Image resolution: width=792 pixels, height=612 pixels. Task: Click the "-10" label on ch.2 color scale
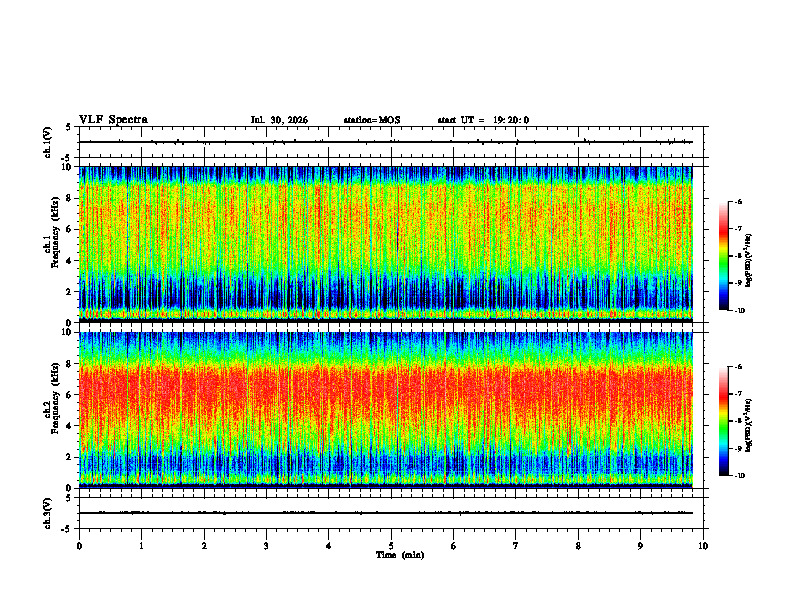(739, 475)
